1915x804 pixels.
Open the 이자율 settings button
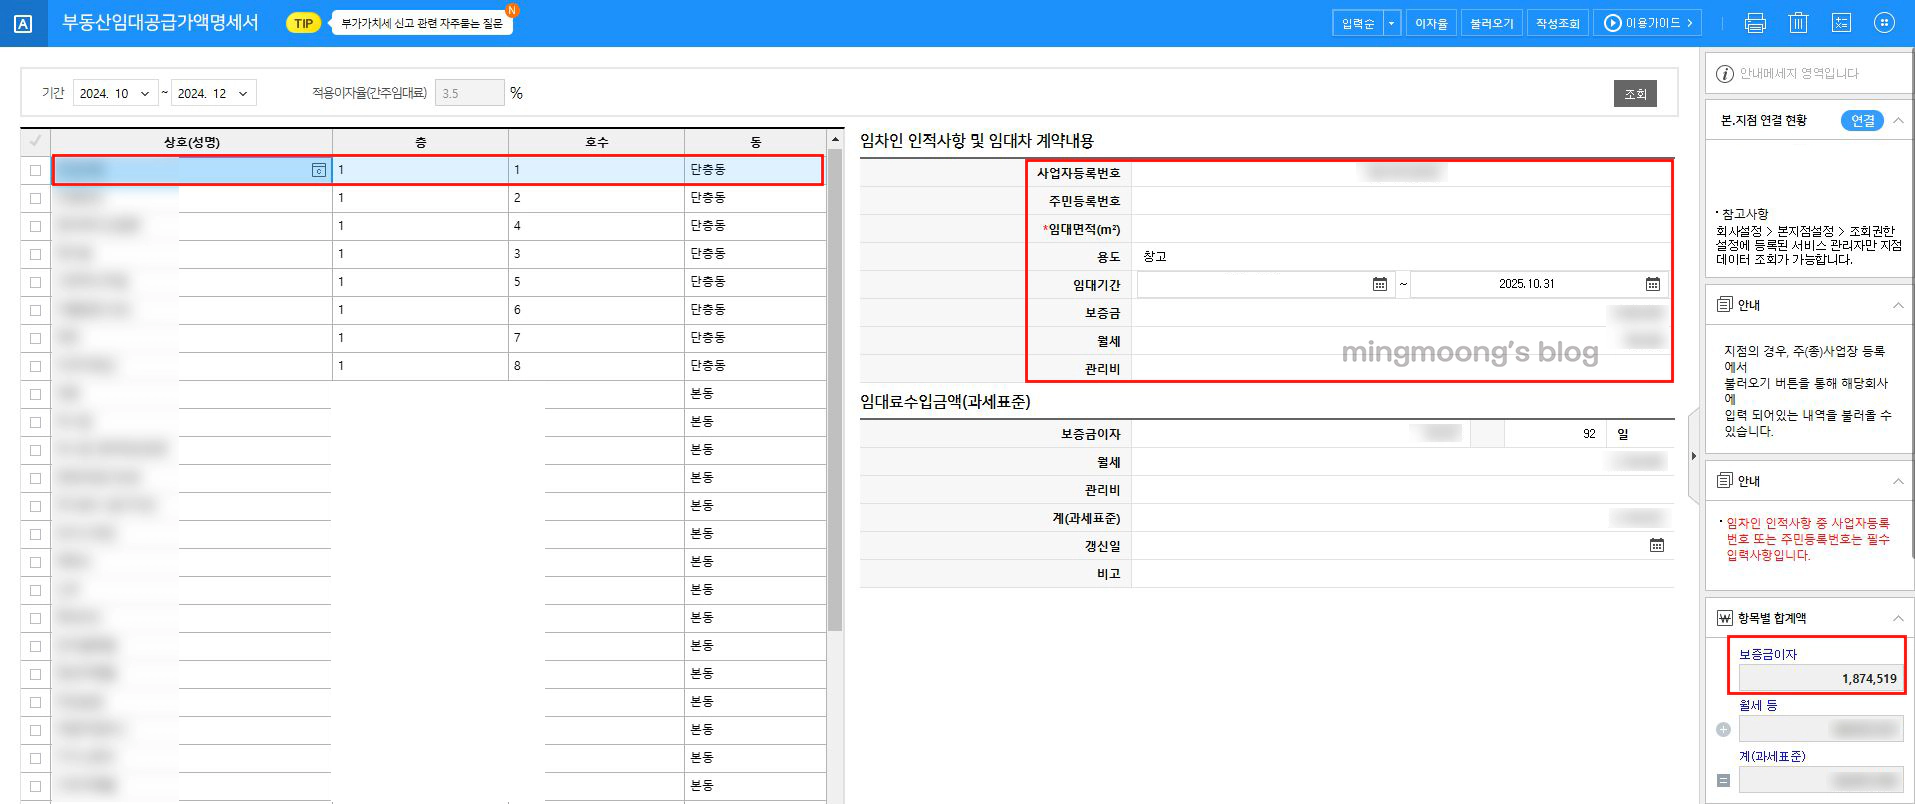(x=1431, y=23)
